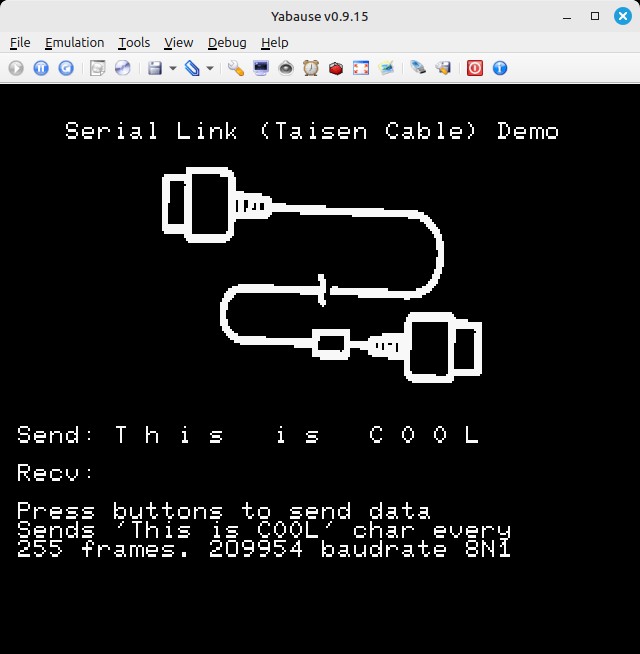Open Settings with the wrench icon
Screen dimensions: 640x654
[x=236, y=68]
